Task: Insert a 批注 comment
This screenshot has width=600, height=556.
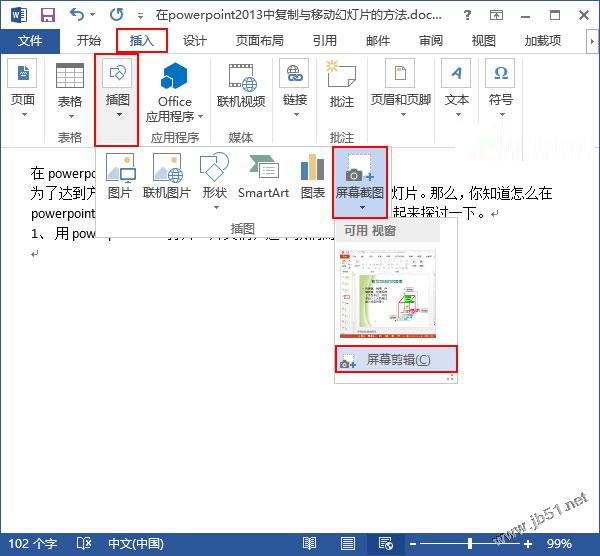Action: point(341,85)
